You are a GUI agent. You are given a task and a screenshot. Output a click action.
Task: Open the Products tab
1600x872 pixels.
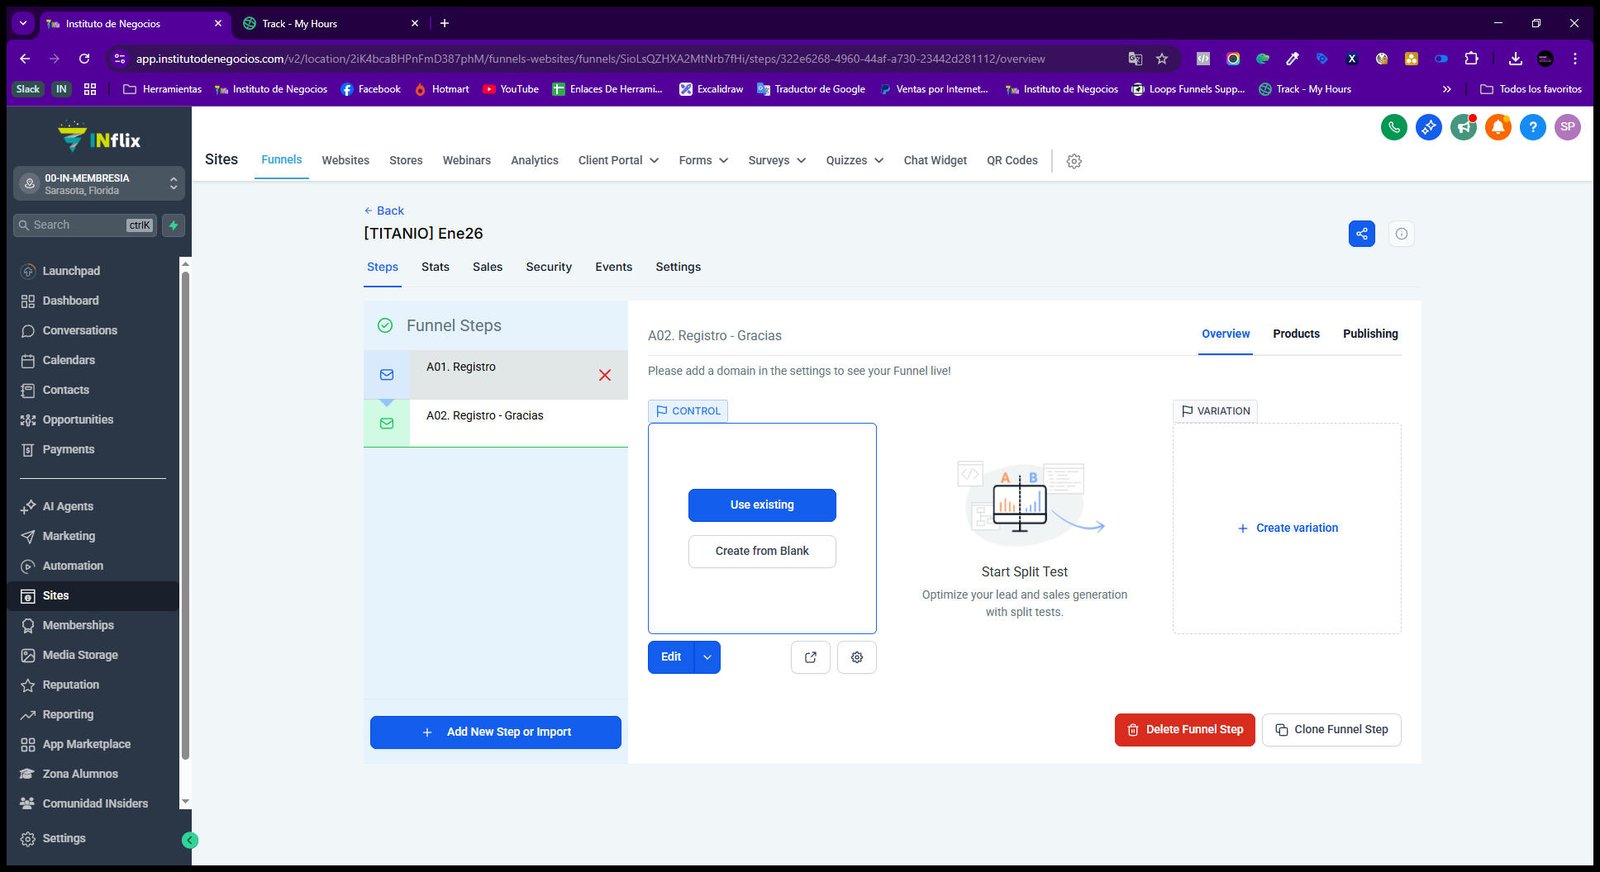tap(1296, 334)
